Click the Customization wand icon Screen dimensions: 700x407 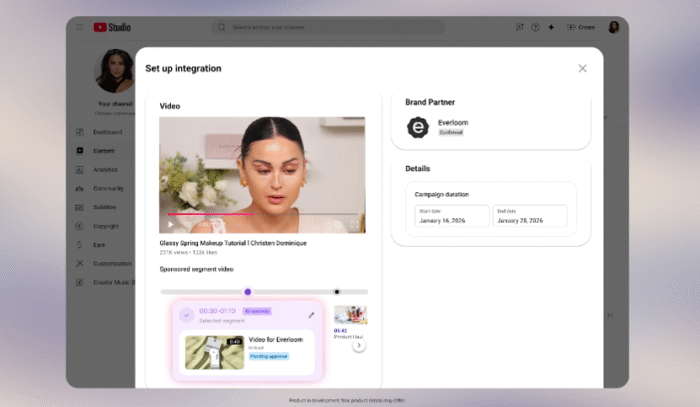(79, 263)
